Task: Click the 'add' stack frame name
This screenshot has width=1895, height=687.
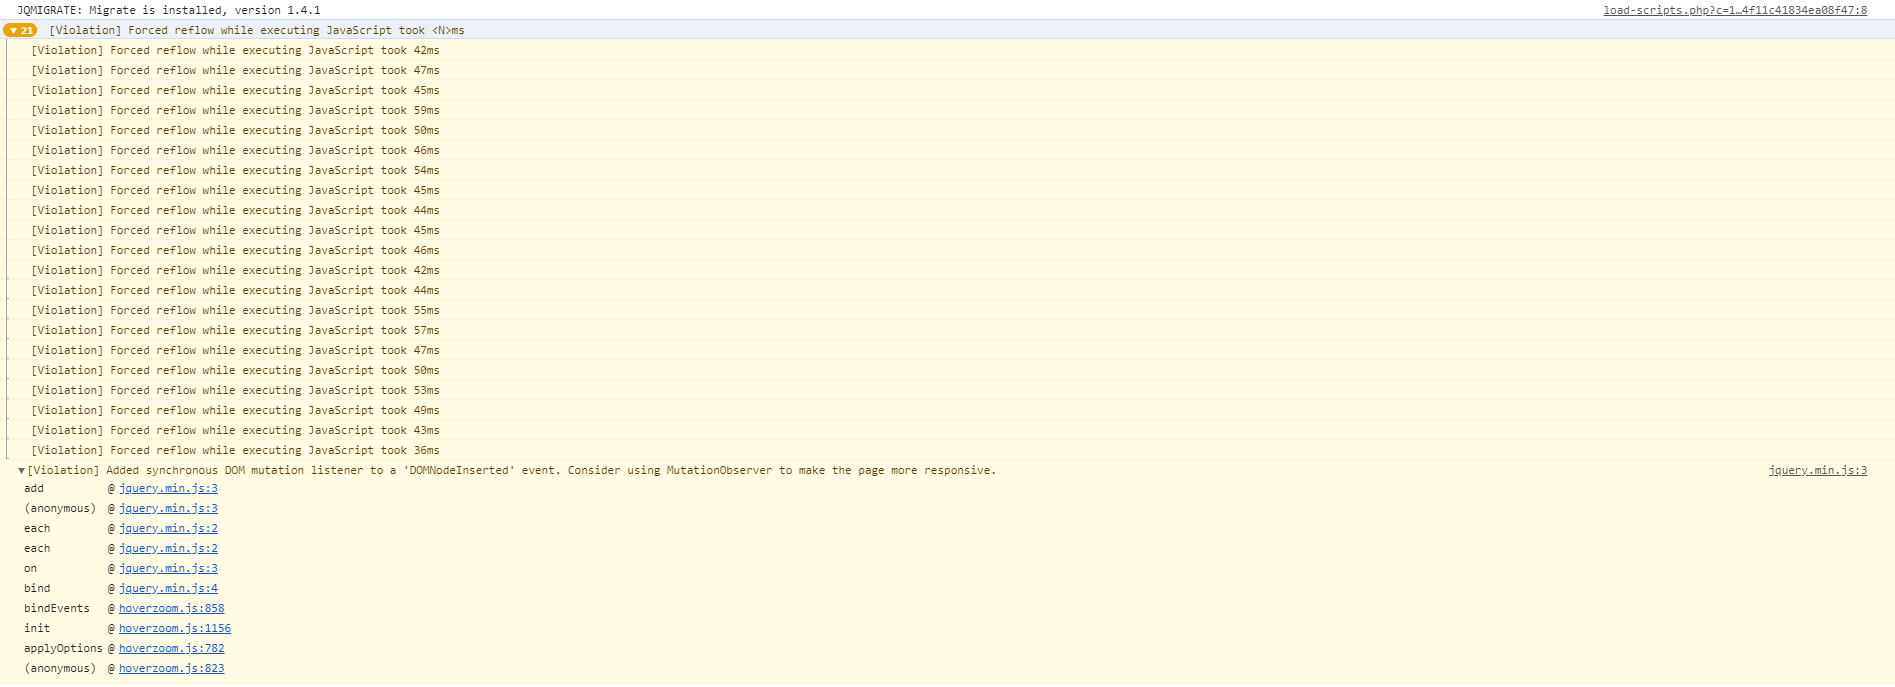Action: pos(34,488)
